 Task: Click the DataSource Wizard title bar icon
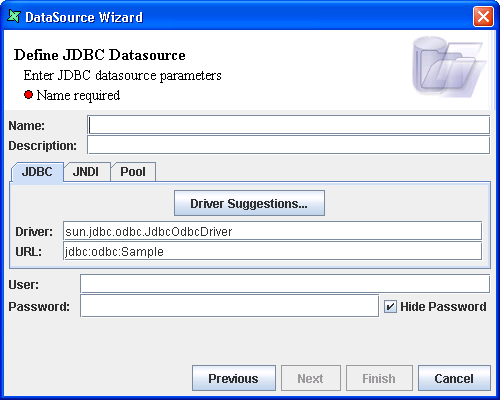pos(14,16)
